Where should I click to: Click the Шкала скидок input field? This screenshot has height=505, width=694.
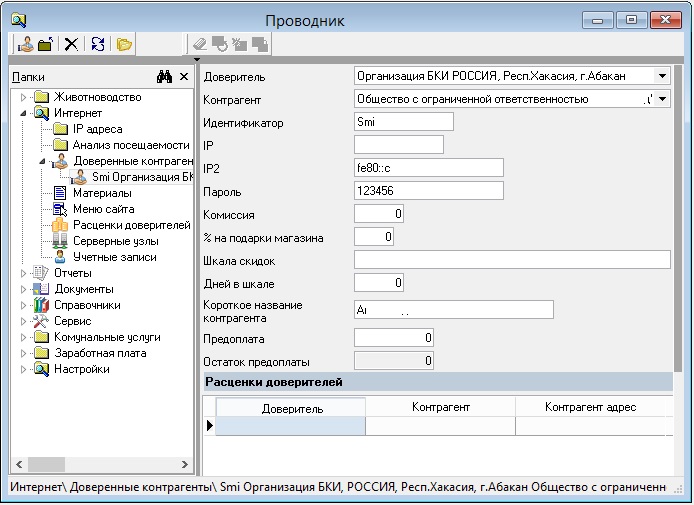tap(512, 260)
